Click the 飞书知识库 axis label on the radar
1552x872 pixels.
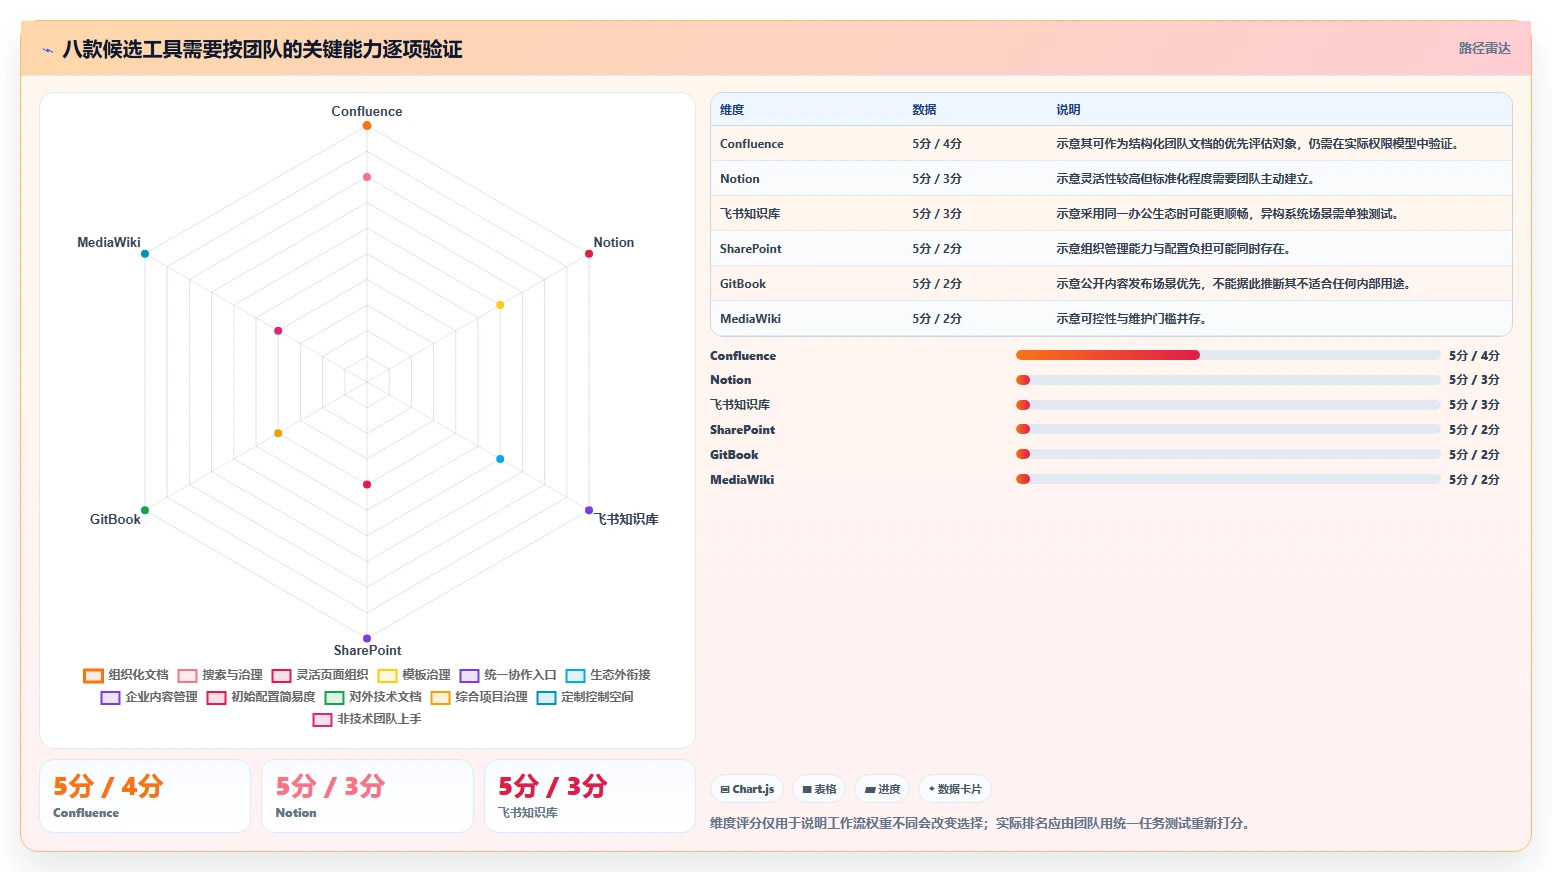tap(628, 519)
